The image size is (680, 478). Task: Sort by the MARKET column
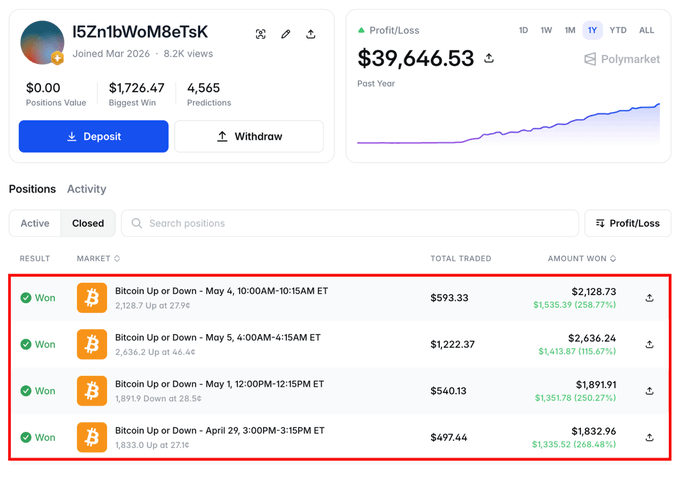click(x=98, y=259)
